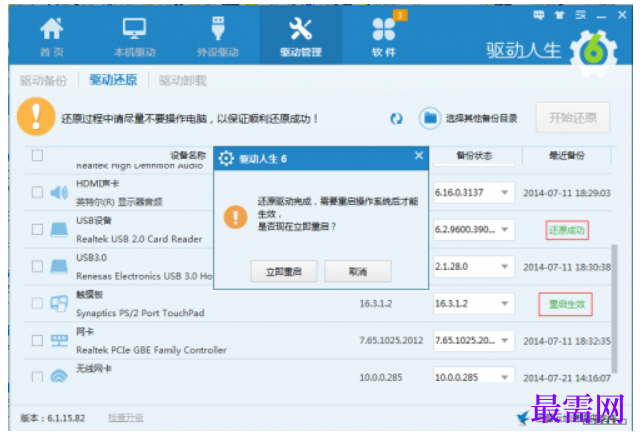643x440 pixels.
Task: Switch to the 驱动备份 tab
Action: [43, 80]
